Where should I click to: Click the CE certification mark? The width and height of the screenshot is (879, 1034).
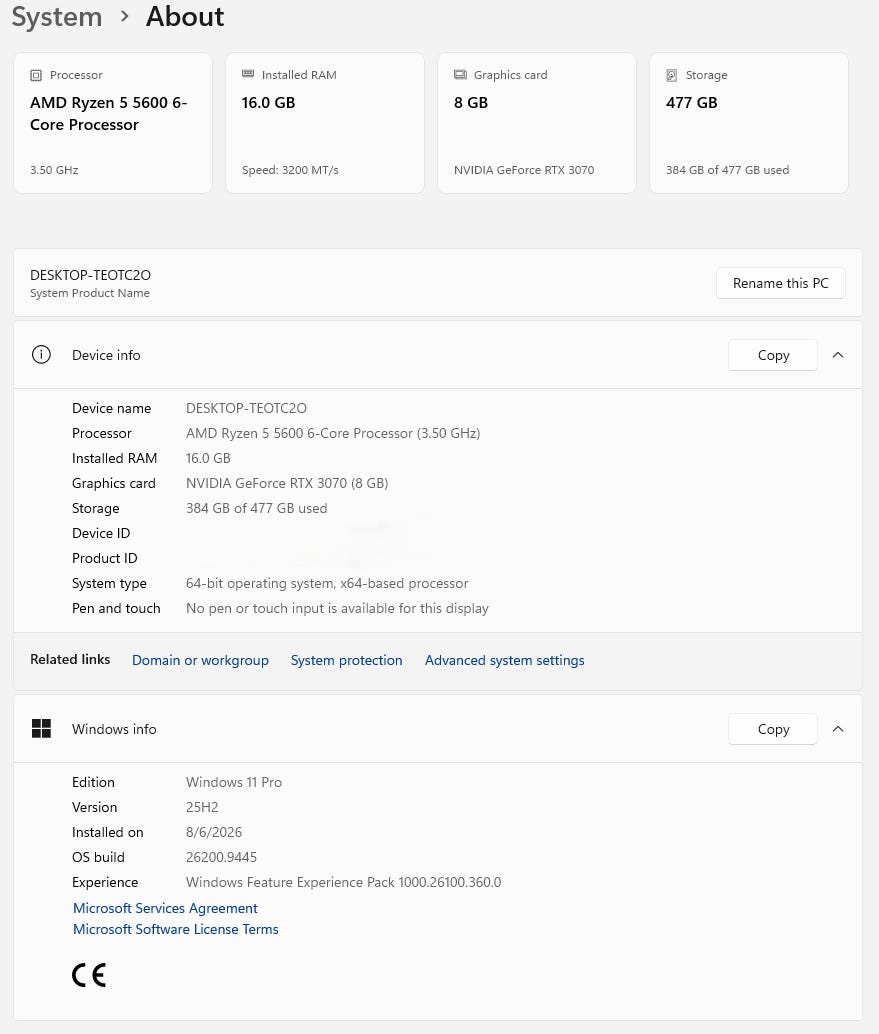(89, 975)
